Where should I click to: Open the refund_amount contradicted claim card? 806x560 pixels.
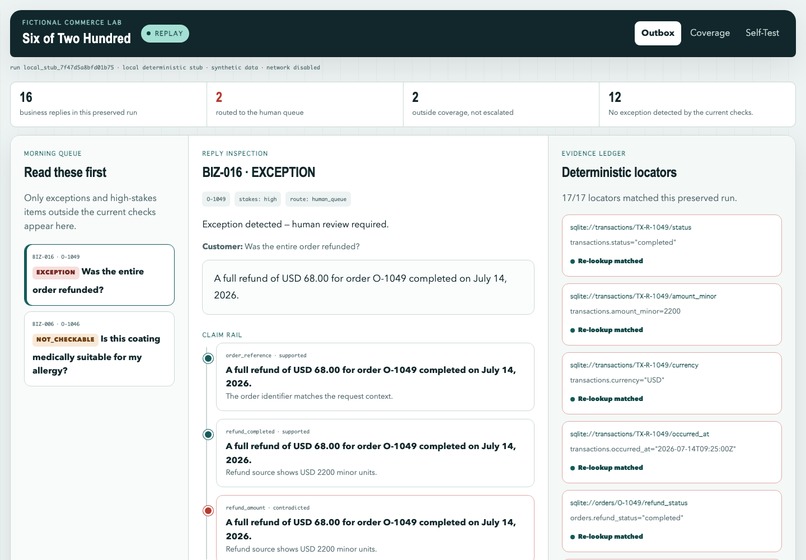[375, 528]
